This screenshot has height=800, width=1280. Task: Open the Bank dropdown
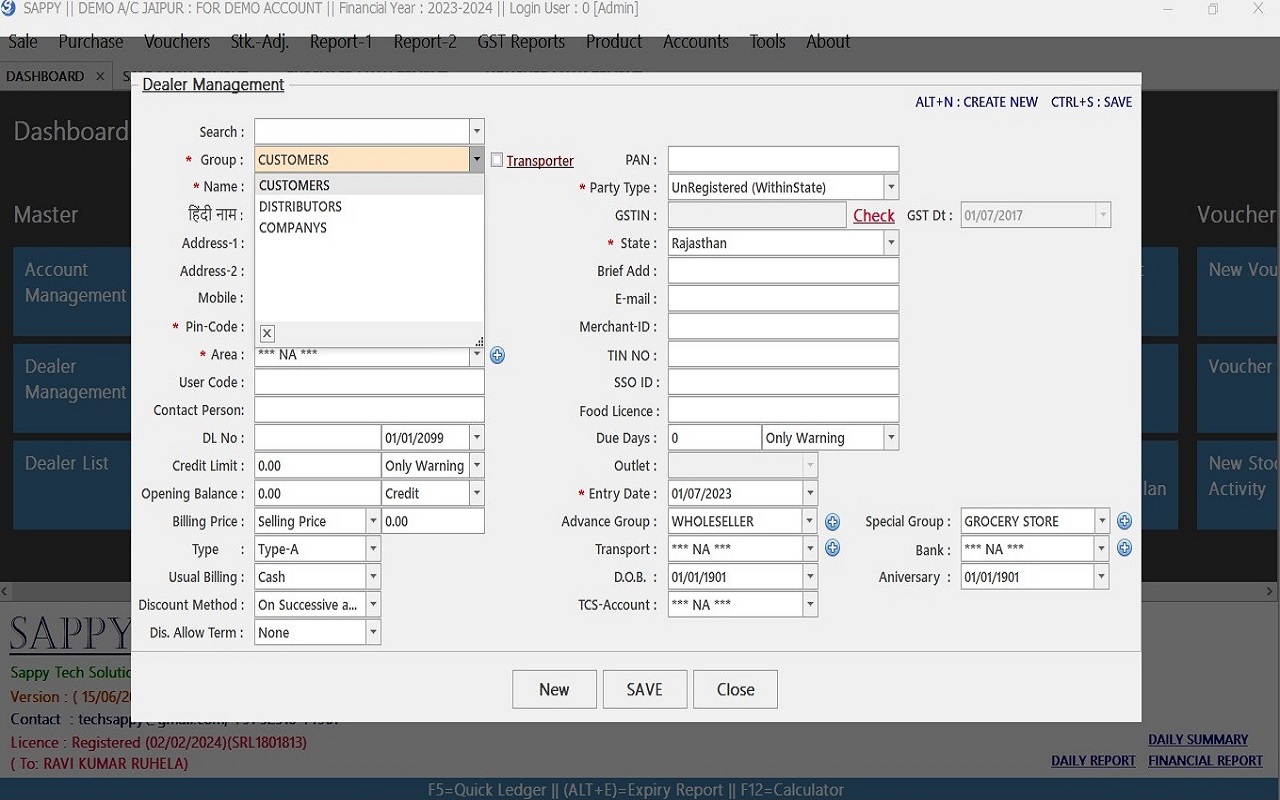point(1102,549)
